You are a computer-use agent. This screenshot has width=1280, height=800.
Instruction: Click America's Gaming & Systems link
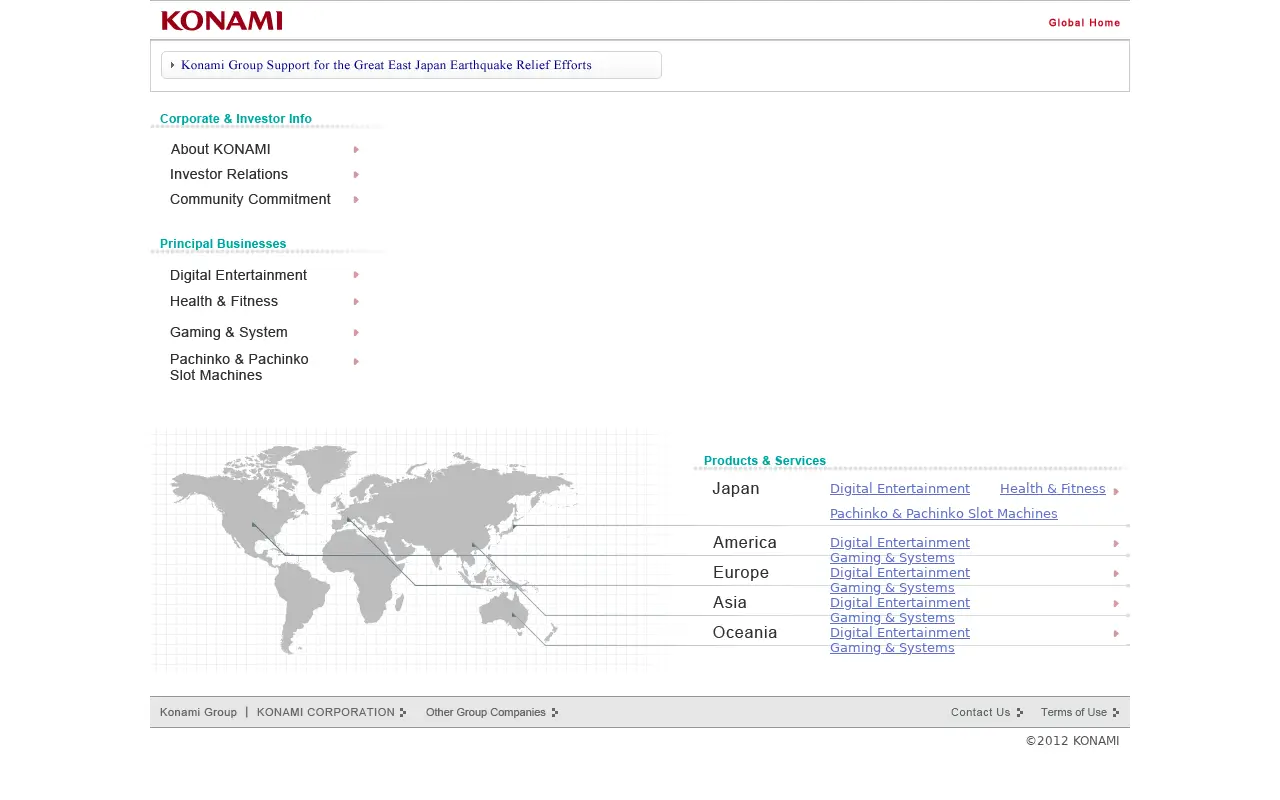[x=892, y=558]
